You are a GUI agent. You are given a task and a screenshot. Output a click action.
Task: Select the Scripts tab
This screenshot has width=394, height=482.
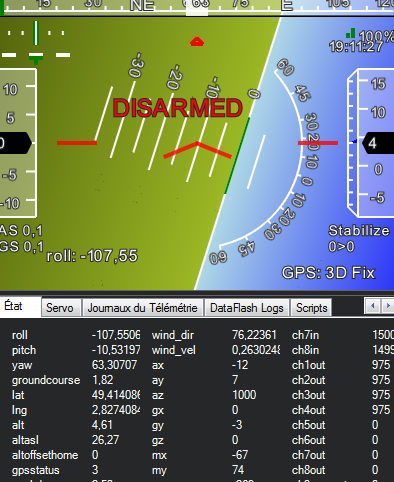click(x=312, y=307)
